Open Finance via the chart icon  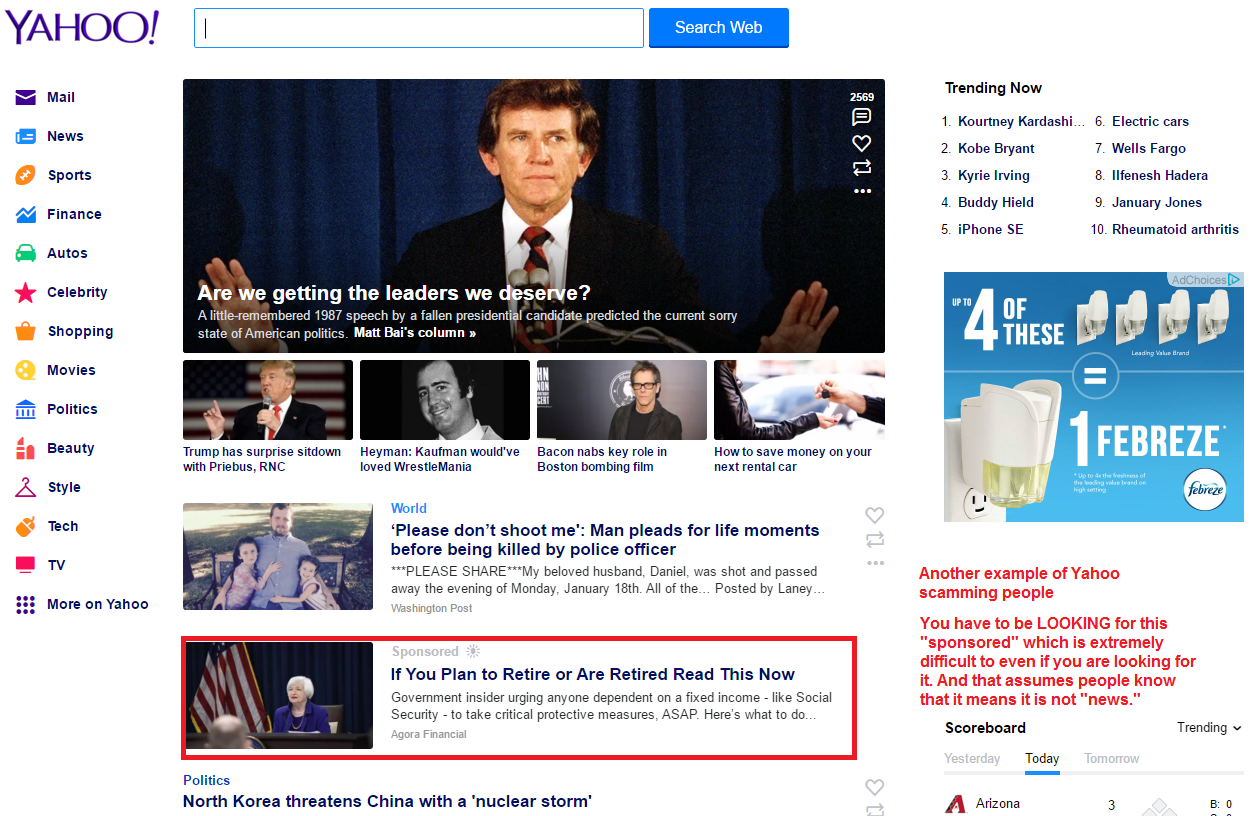[x=26, y=214]
